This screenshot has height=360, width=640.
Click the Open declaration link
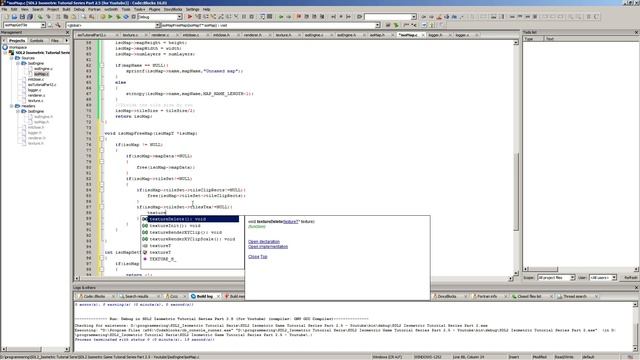point(264,242)
